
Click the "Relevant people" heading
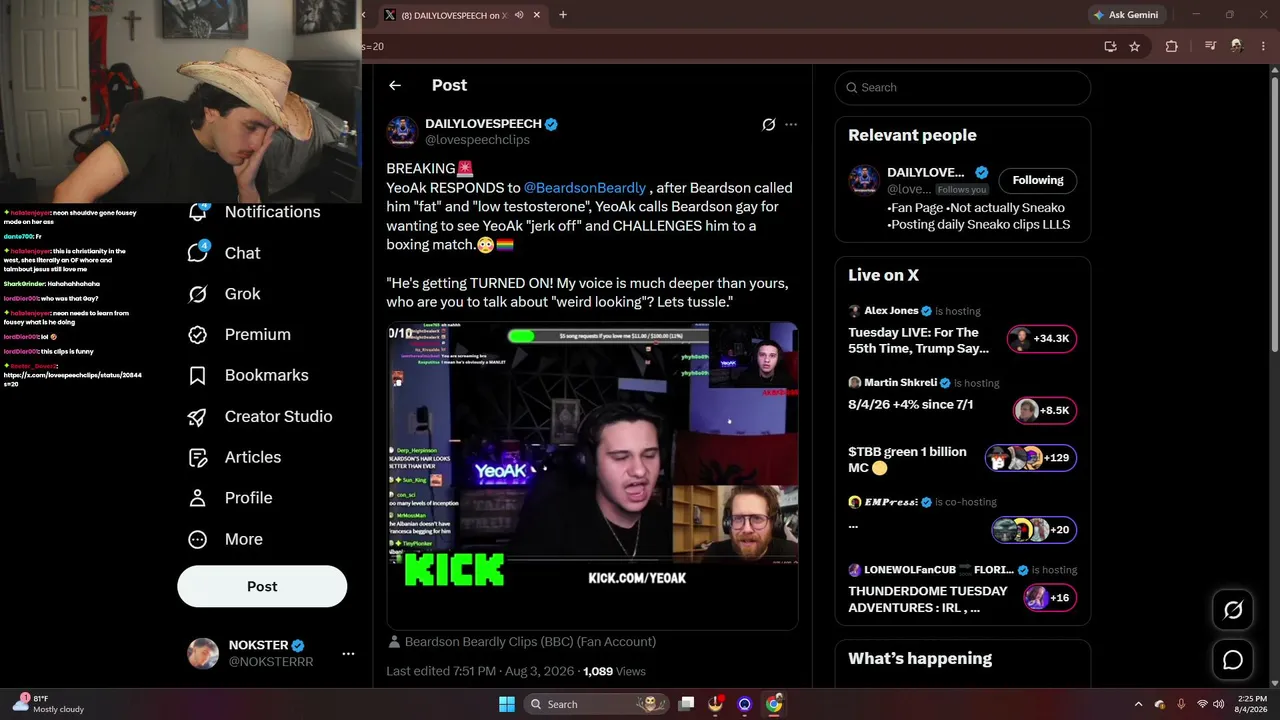coord(912,135)
